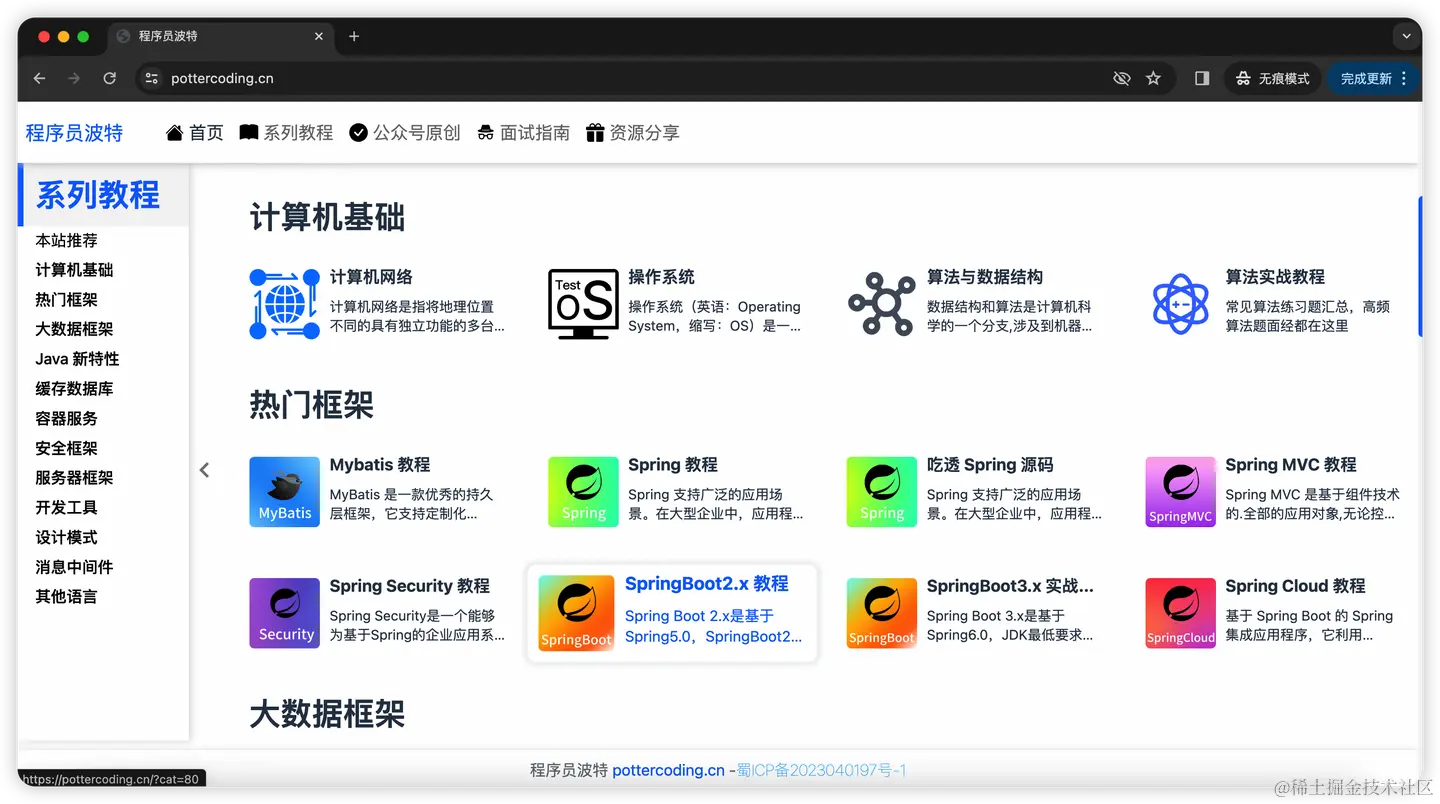The height and width of the screenshot is (804, 1440).
Task: Open the 算法实战教程 atom icon
Action: click(x=1180, y=304)
